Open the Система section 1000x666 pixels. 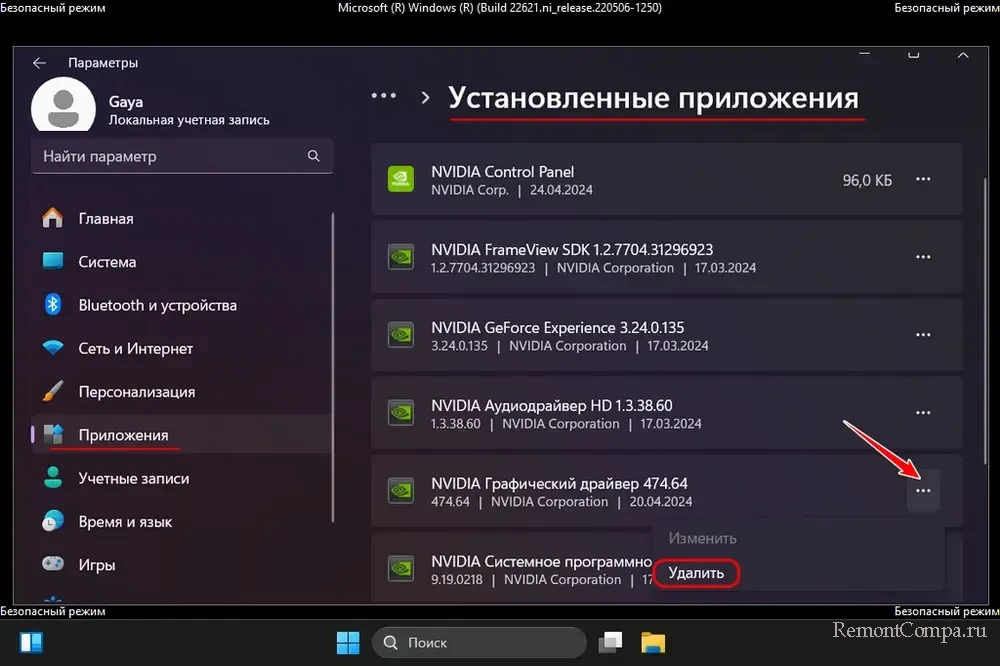point(182,262)
